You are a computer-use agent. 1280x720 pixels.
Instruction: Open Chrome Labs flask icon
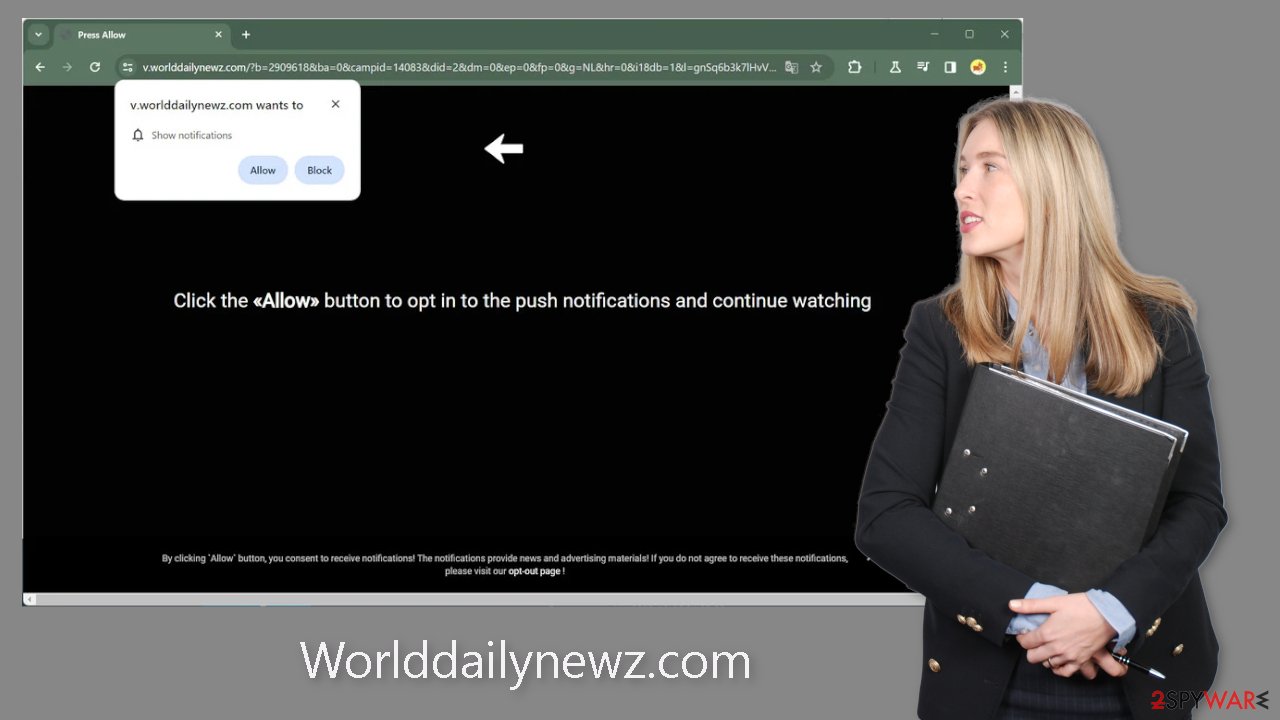pyautogui.click(x=895, y=67)
